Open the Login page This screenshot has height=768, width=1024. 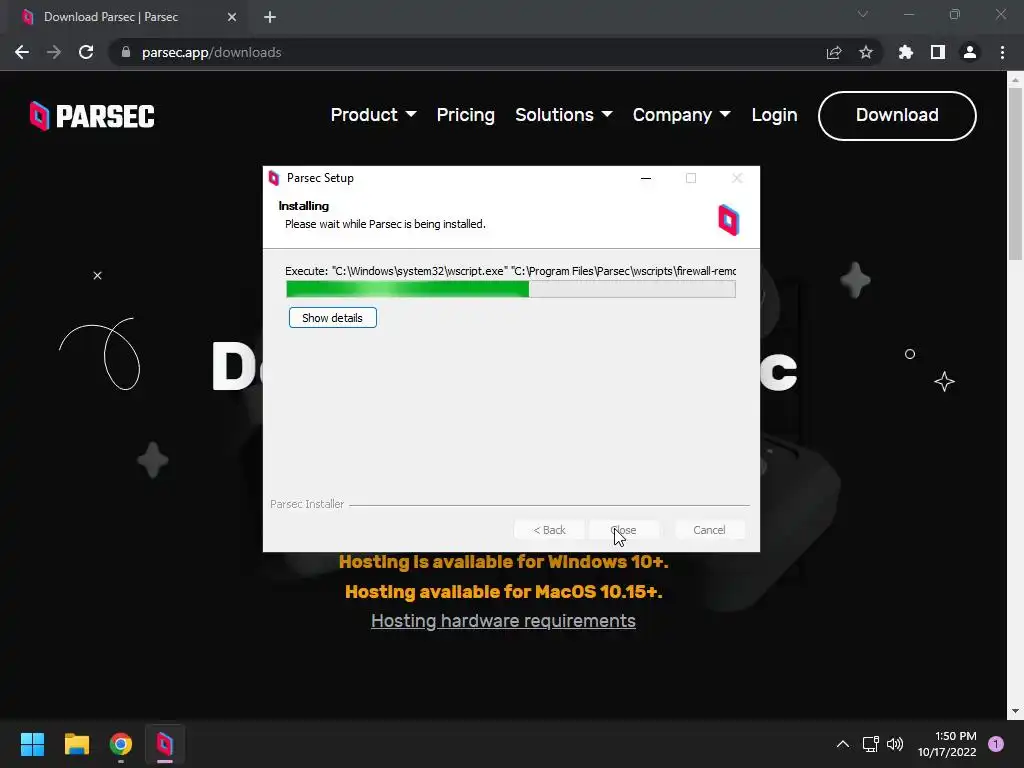(774, 115)
